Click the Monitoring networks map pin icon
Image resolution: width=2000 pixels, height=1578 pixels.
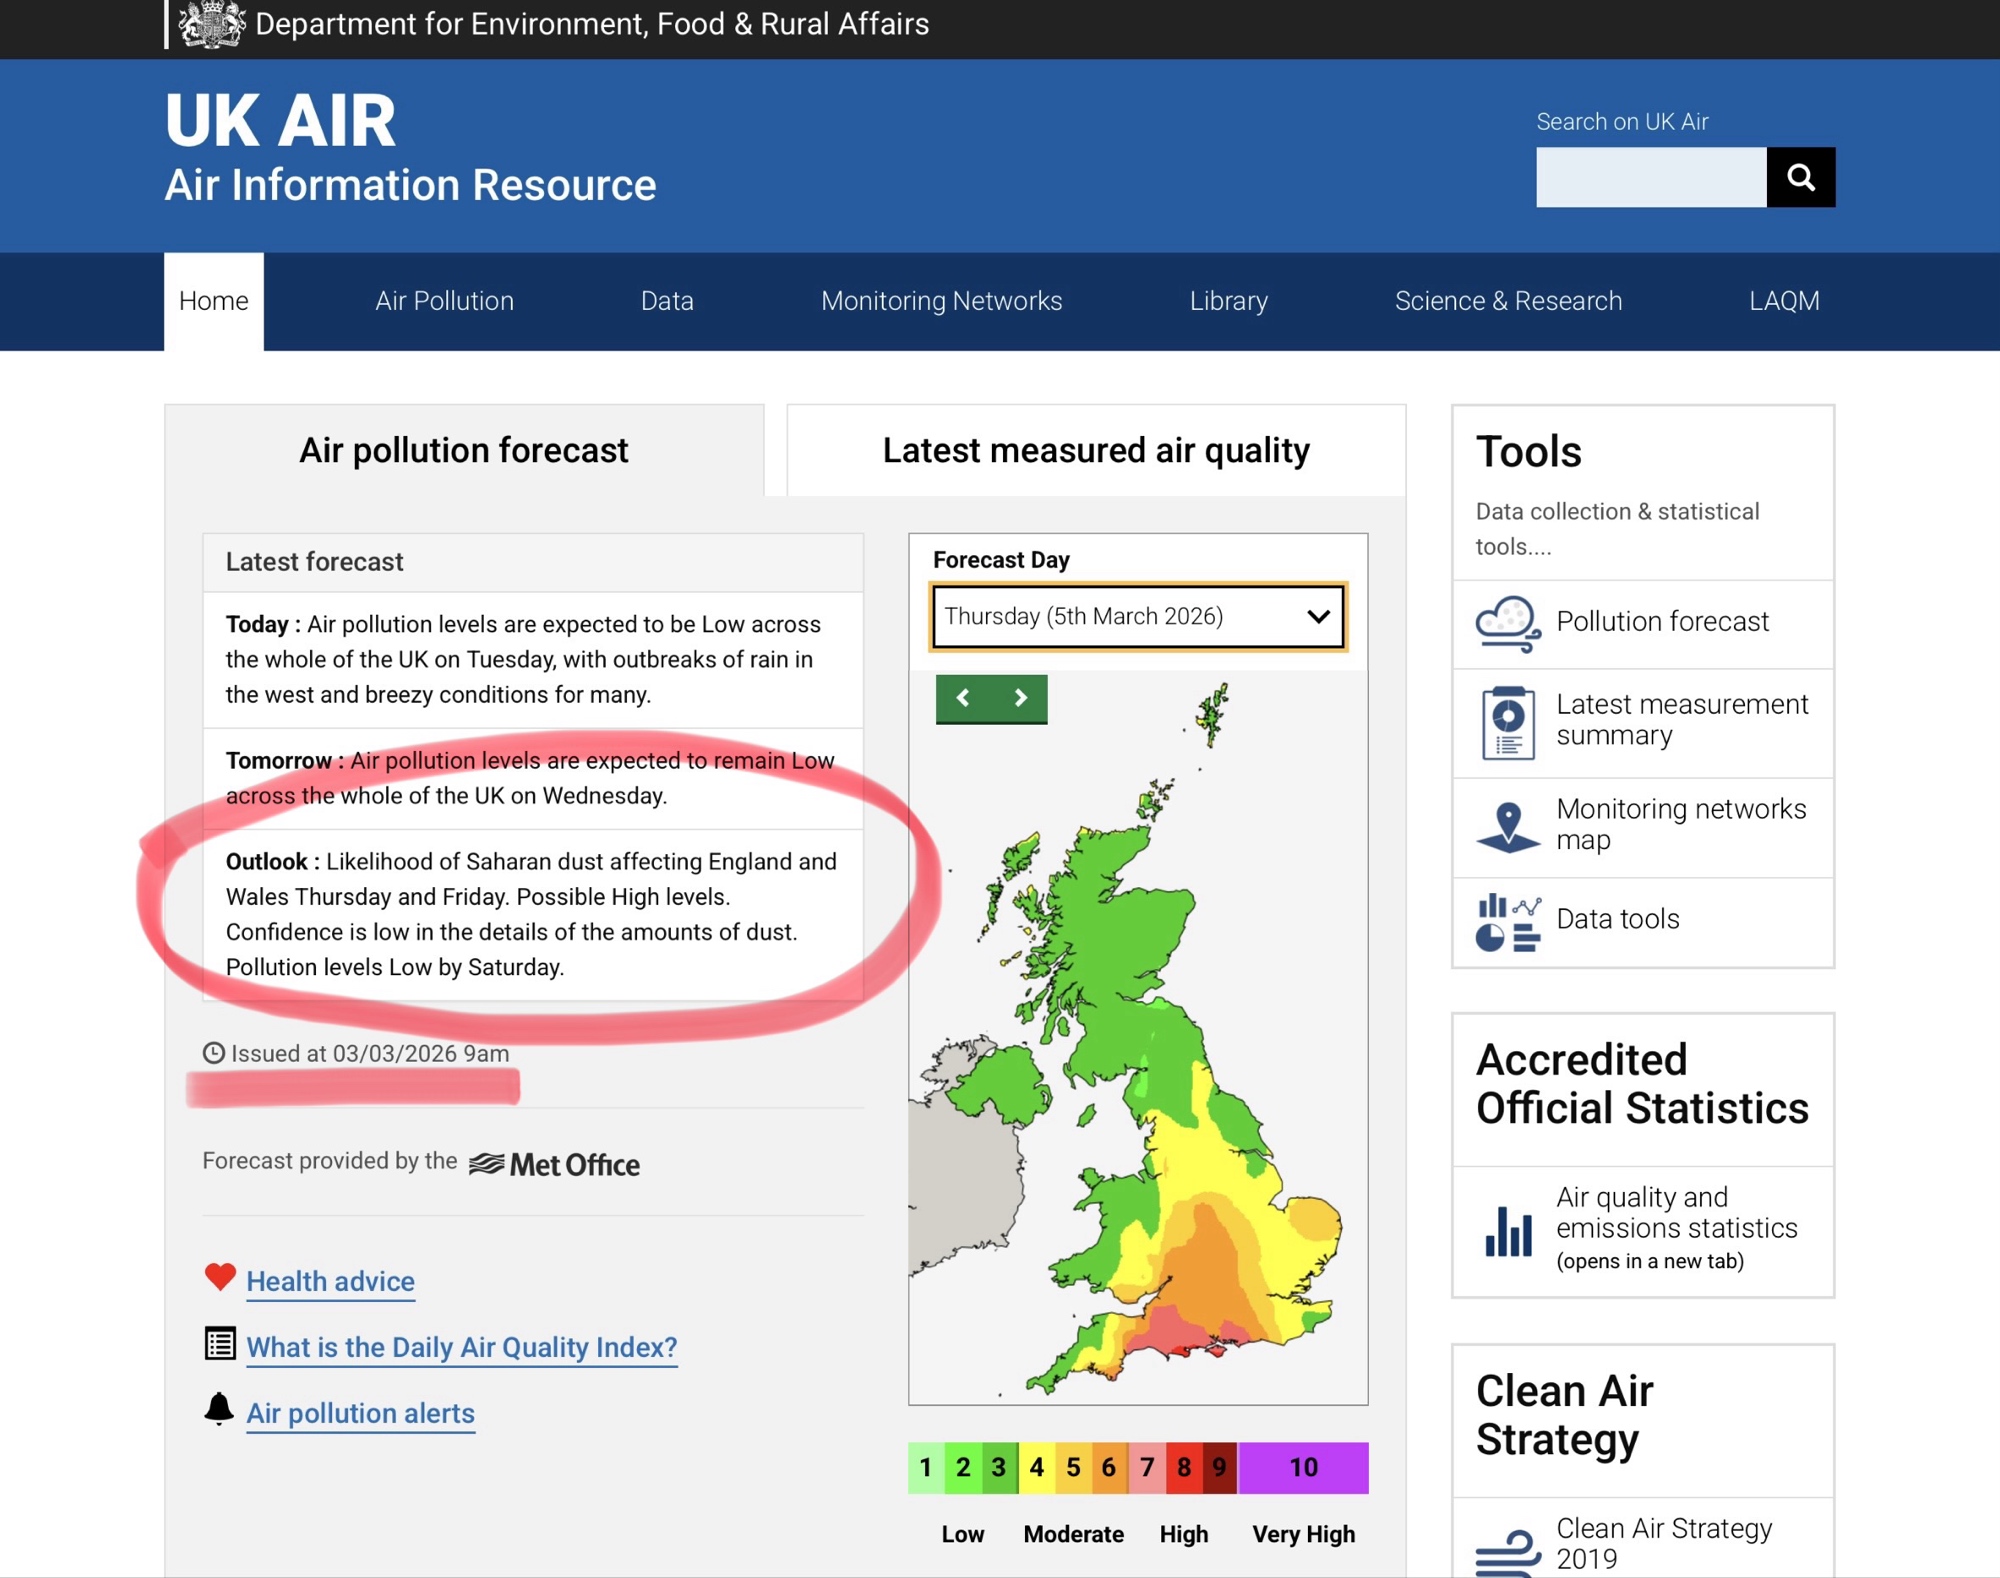[1507, 826]
